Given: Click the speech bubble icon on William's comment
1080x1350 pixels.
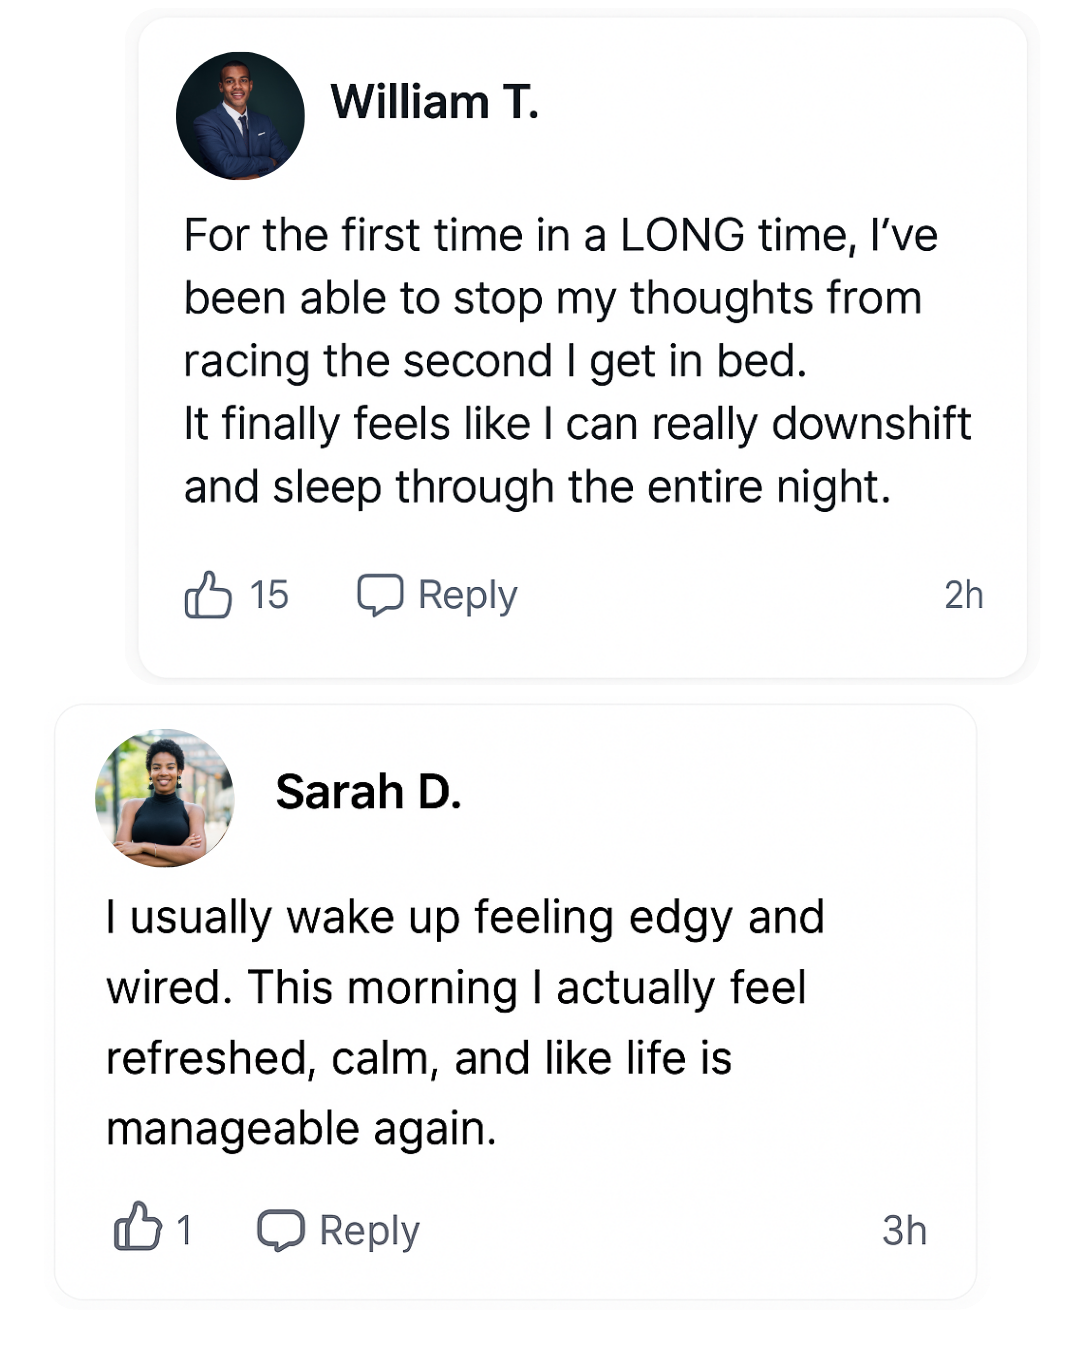Looking at the screenshot, I should coord(380,595).
